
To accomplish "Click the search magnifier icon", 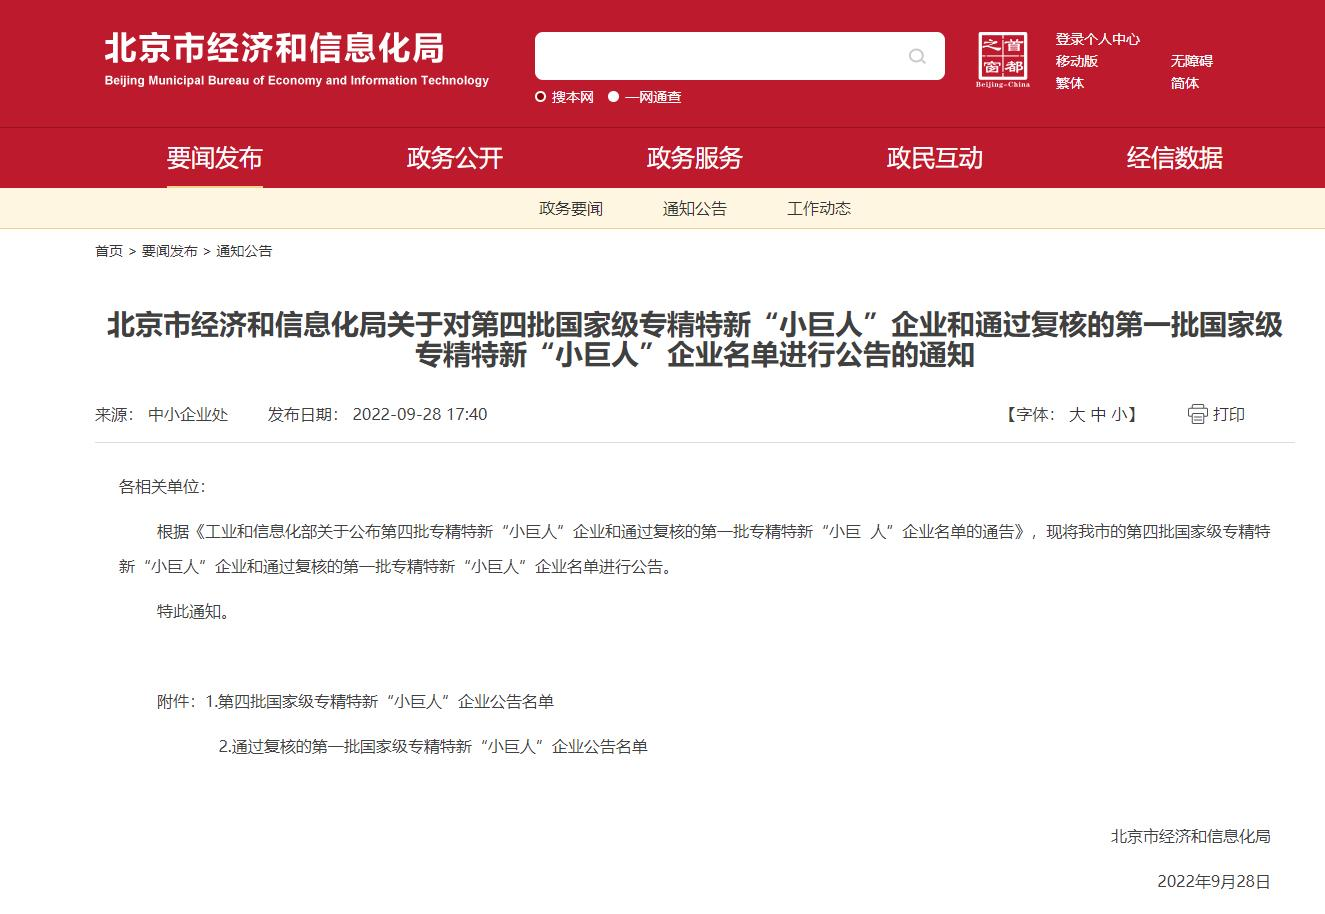I will 917,56.
